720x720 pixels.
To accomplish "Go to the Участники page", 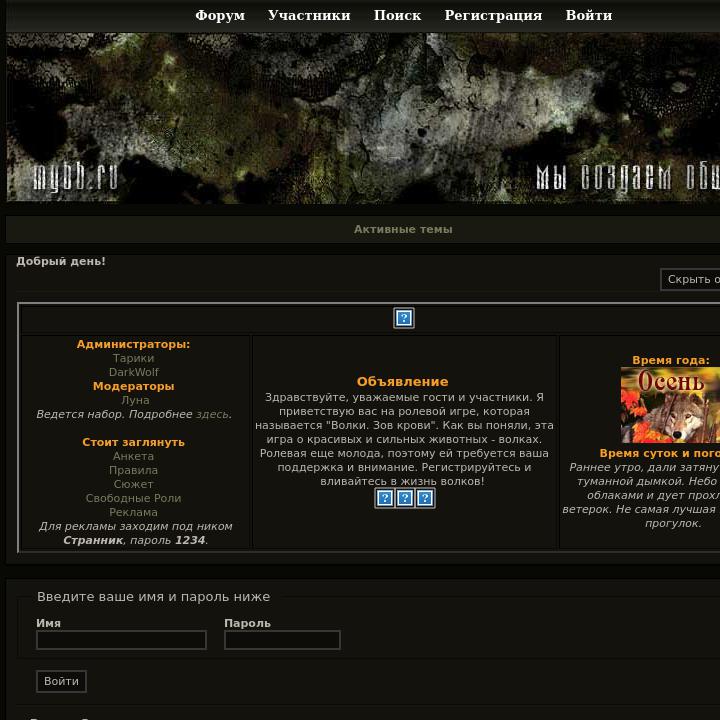I will [309, 15].
